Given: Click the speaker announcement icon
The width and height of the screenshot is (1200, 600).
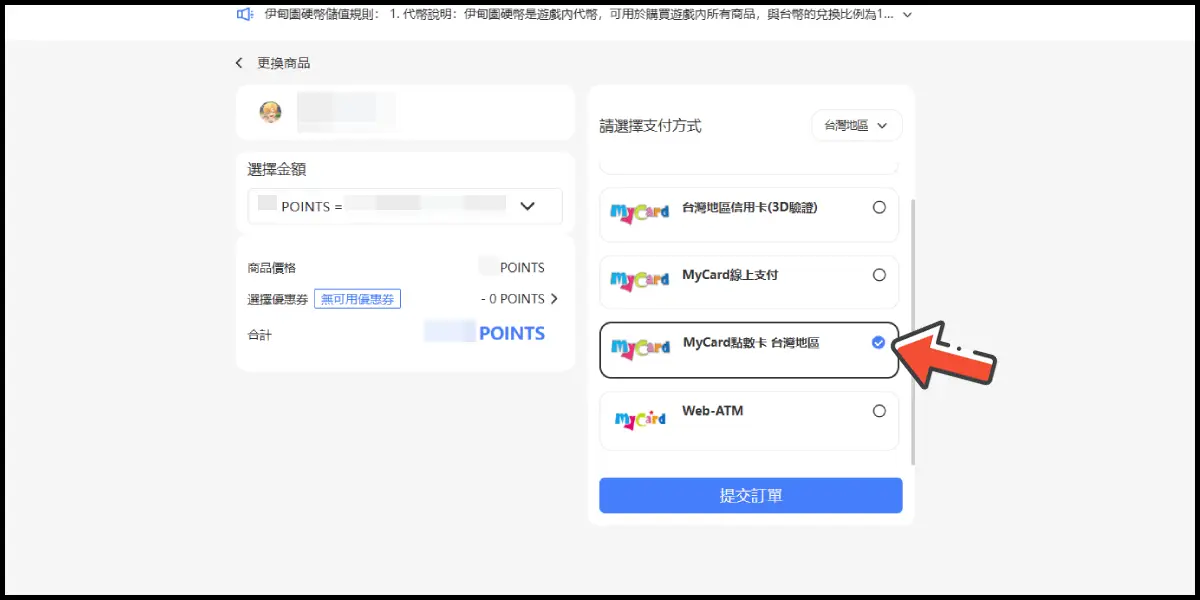Looking at the screenshot, I should point(245,14).
